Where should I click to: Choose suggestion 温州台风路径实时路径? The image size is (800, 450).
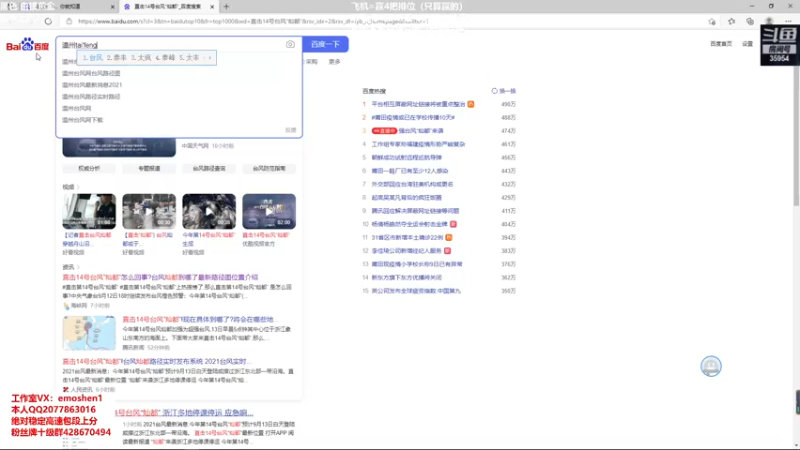pos(91,96)
